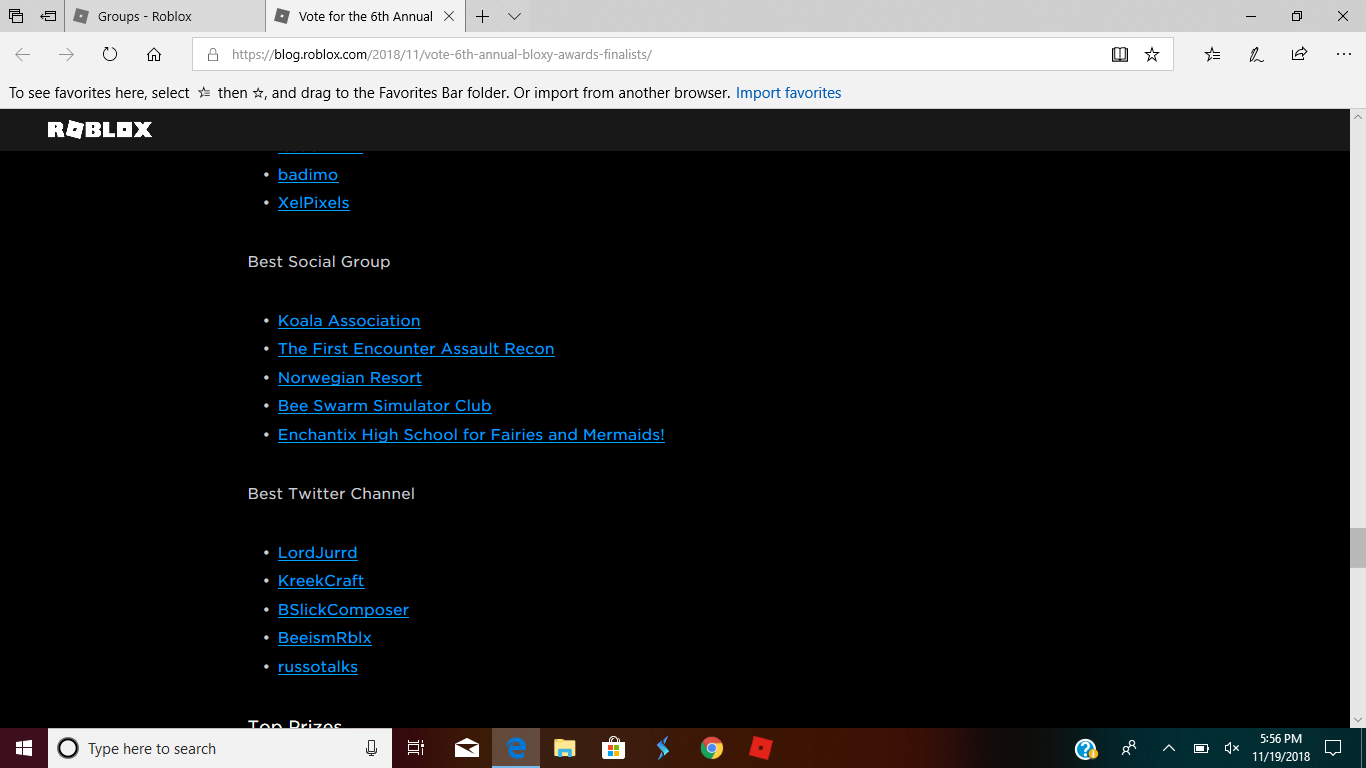Click the page vertical scrollbar thumb
1366x768 pixels.
1358,548
